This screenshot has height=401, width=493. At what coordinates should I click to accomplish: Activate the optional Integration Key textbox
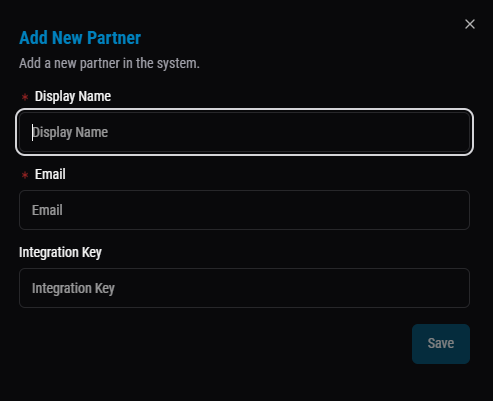tap(244, 288)
